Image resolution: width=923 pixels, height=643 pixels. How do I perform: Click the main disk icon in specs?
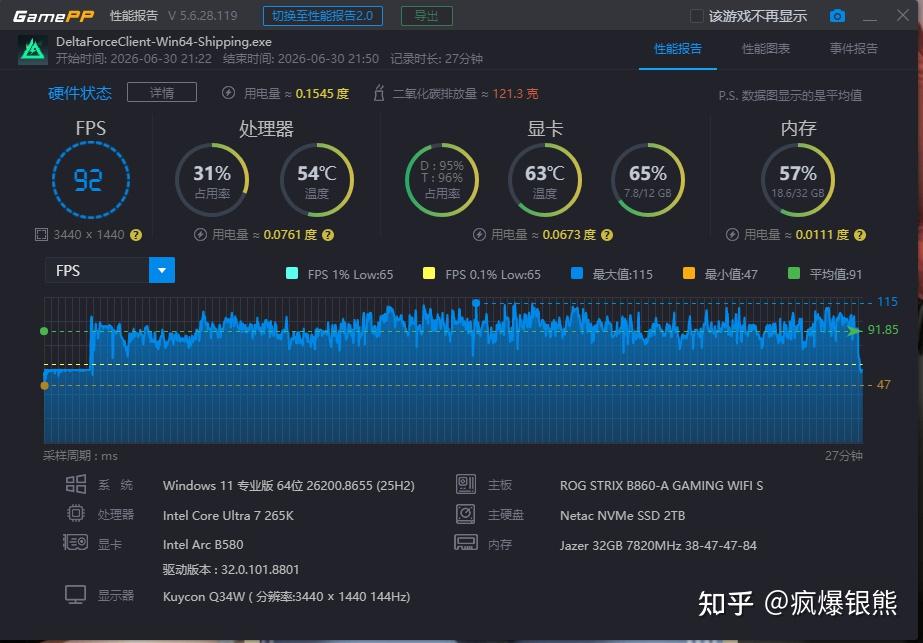[466, 514]
